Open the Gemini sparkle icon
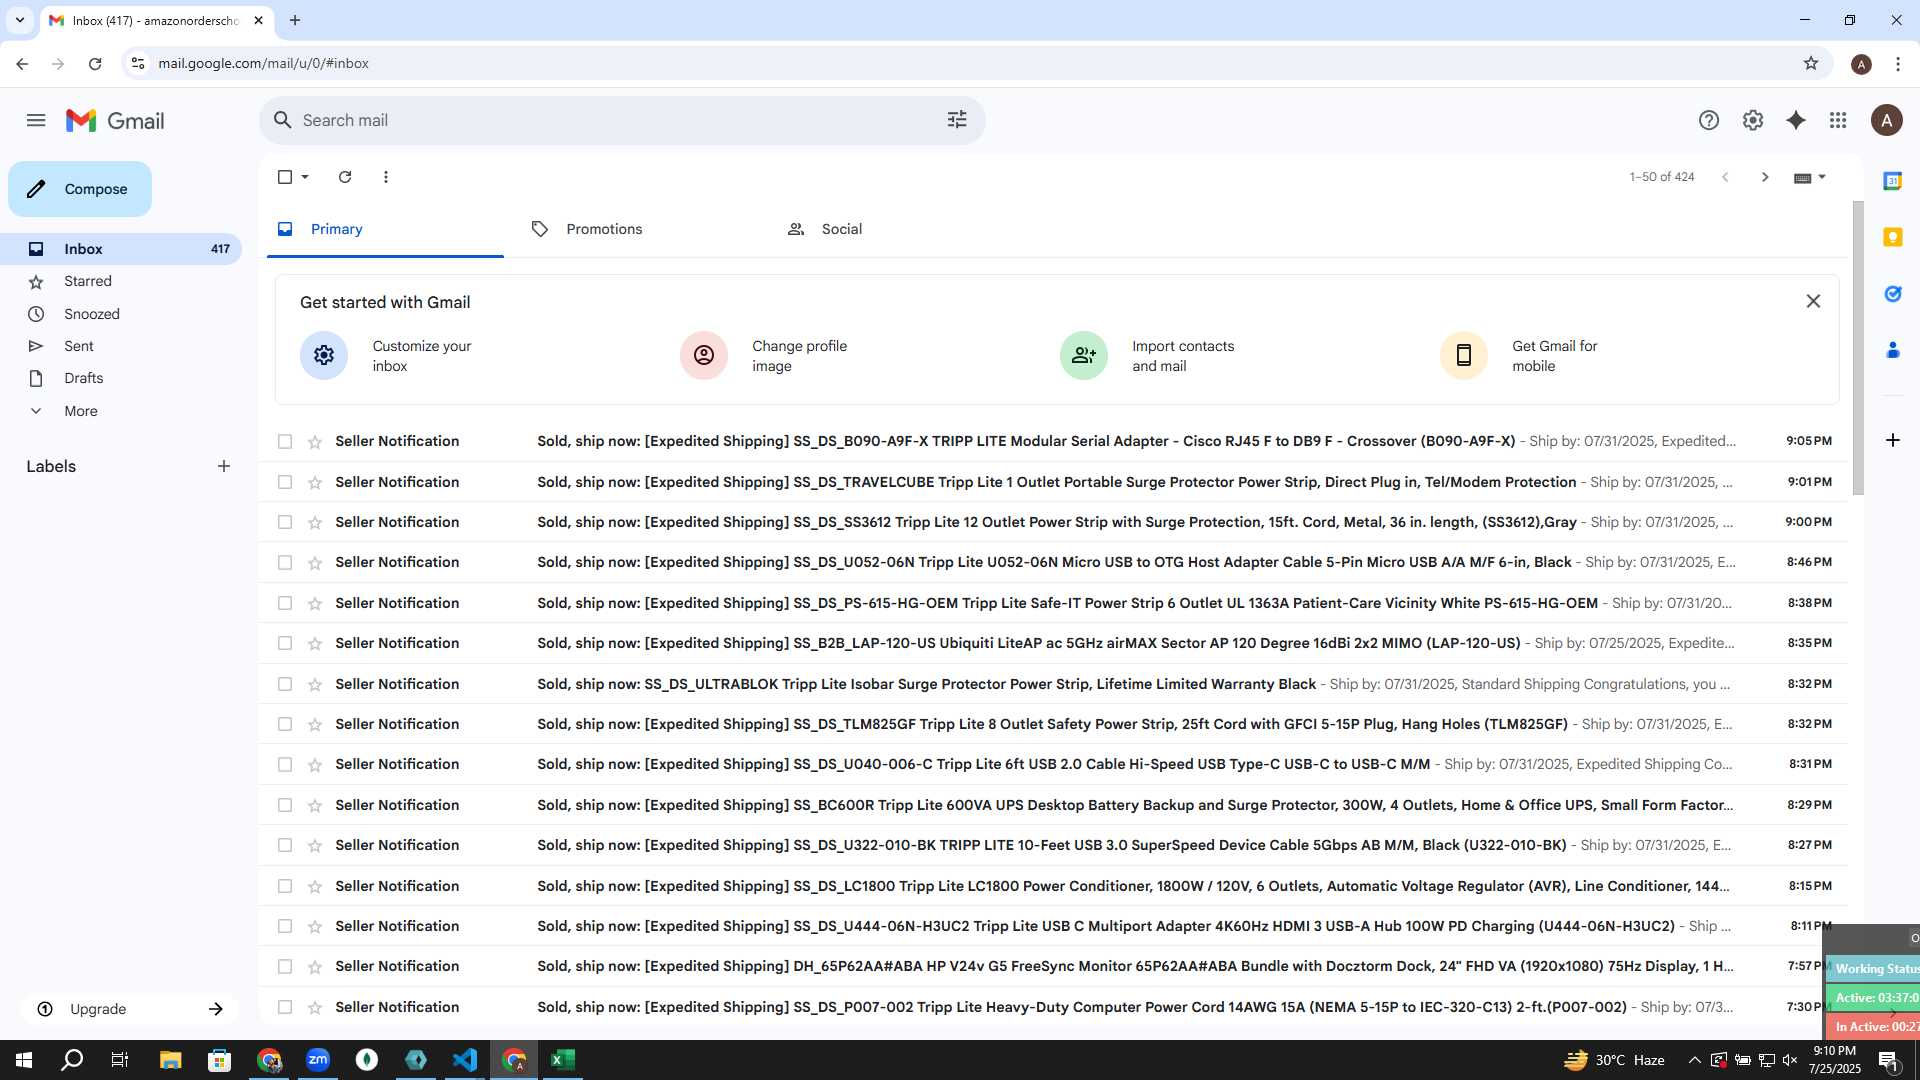Image resolution: width=1920 pixels, height=1080 pixels. (x=1796, y=120)
